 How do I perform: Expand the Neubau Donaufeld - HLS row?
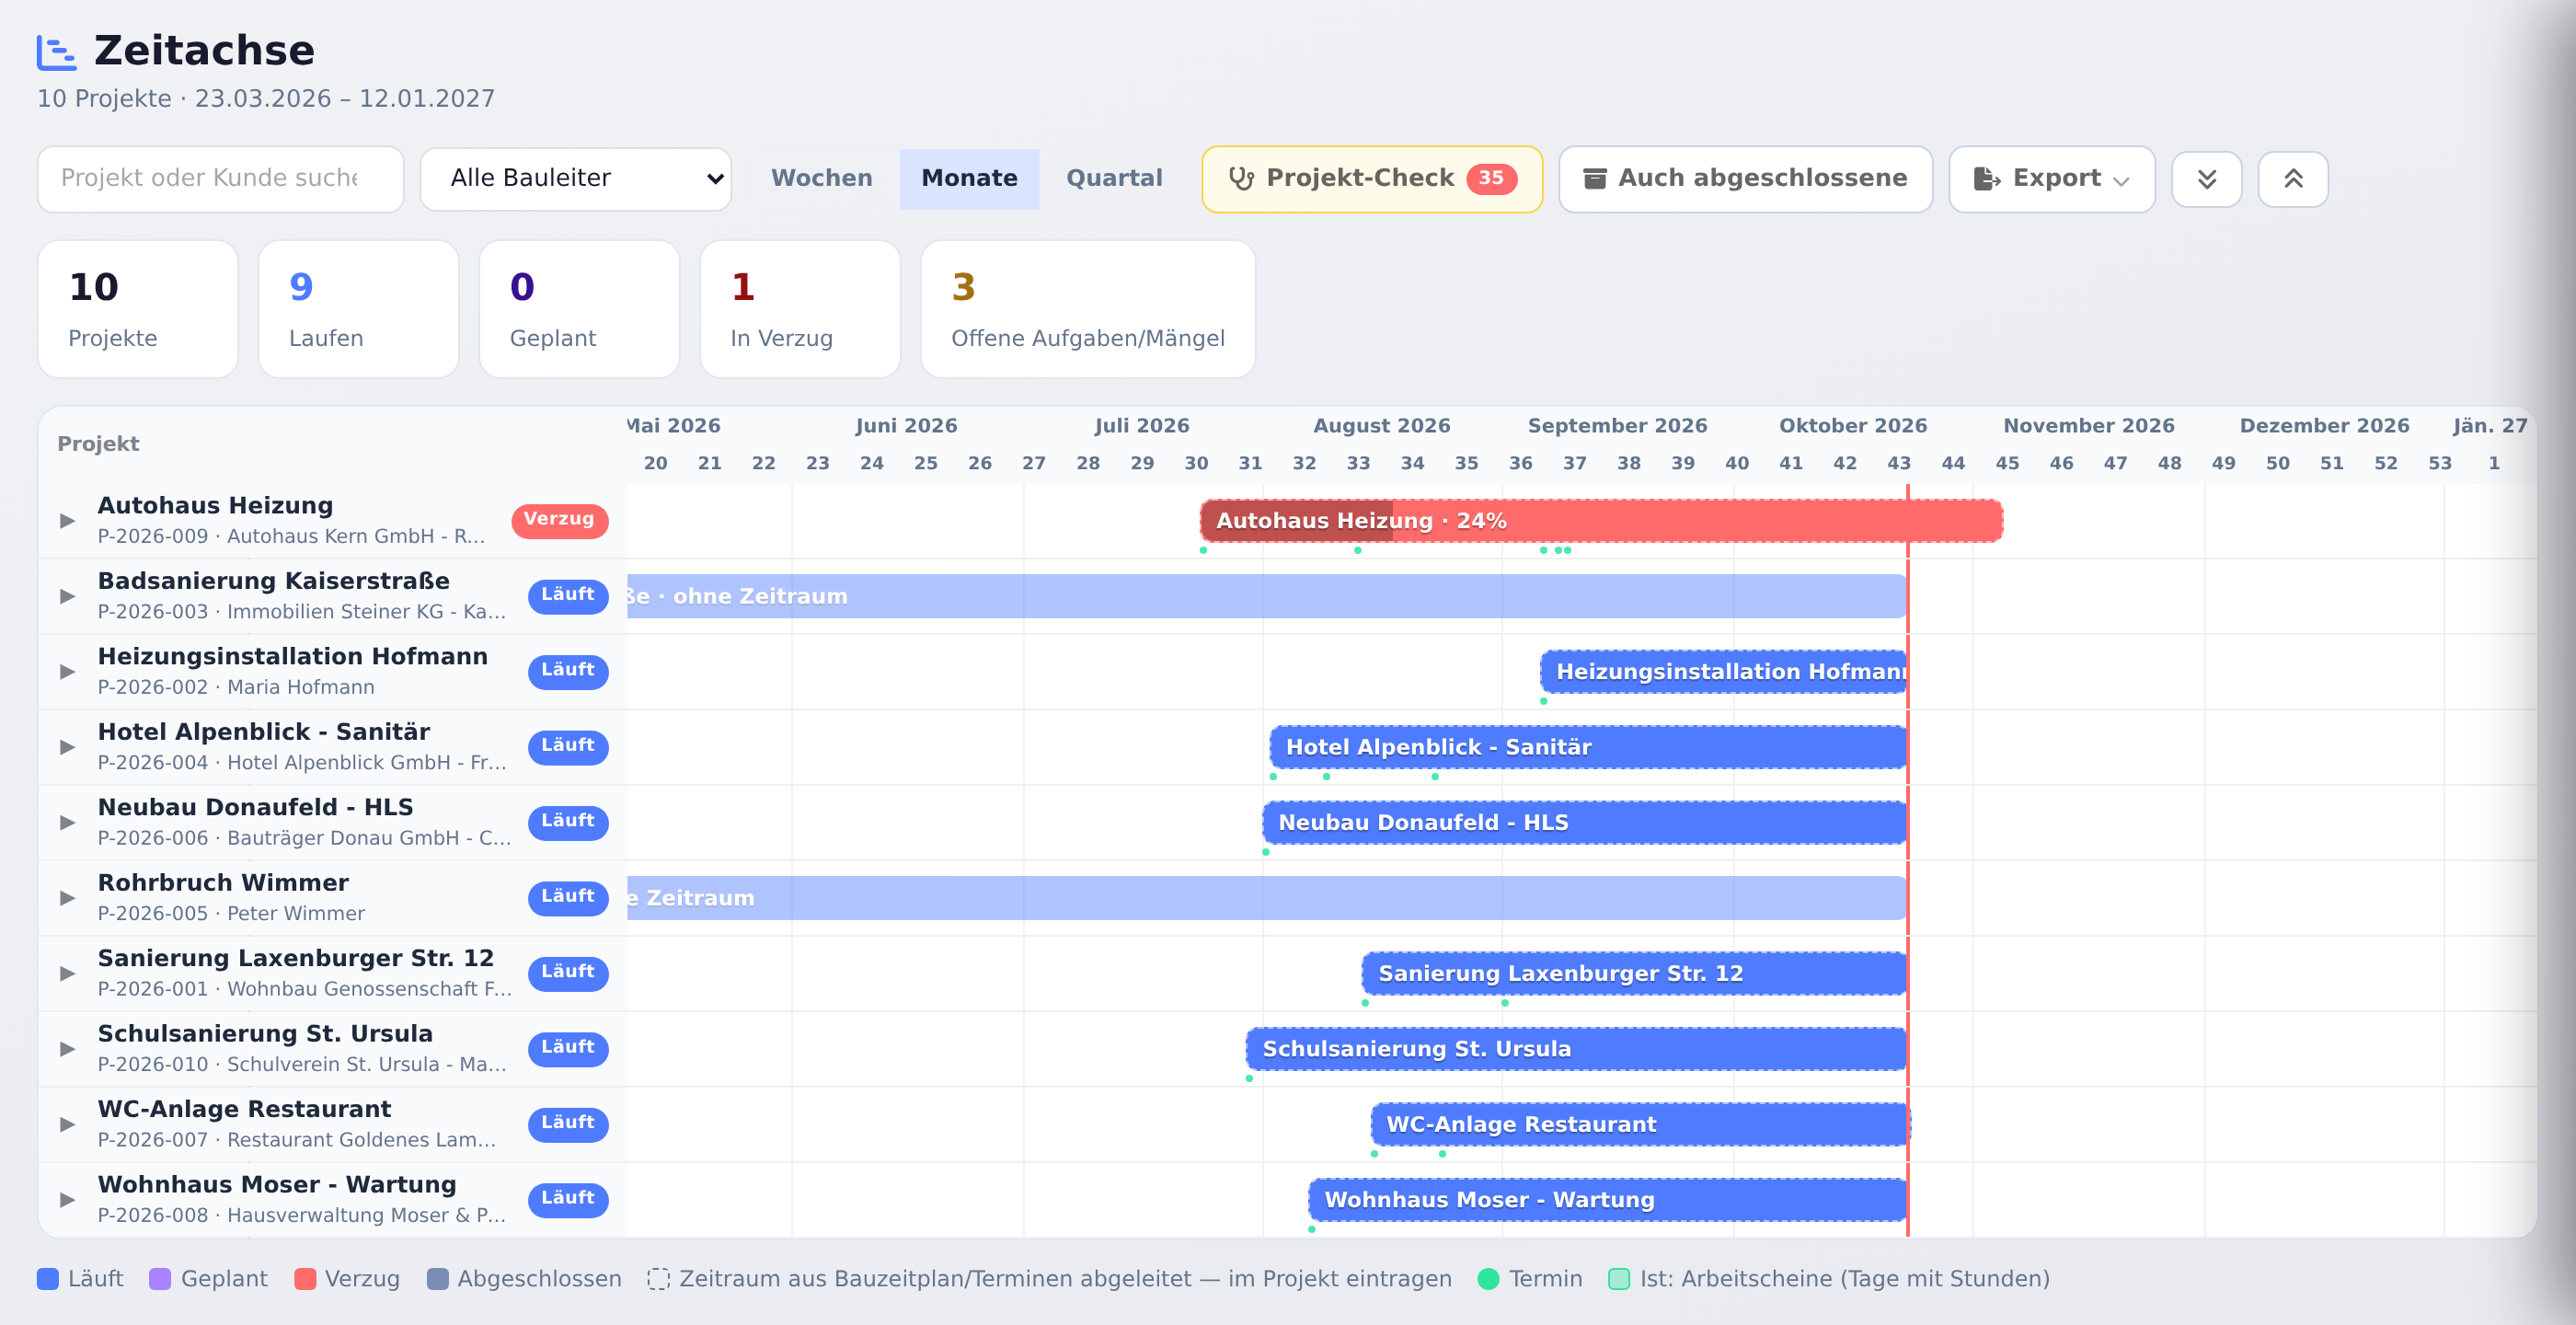click(67, 823)
